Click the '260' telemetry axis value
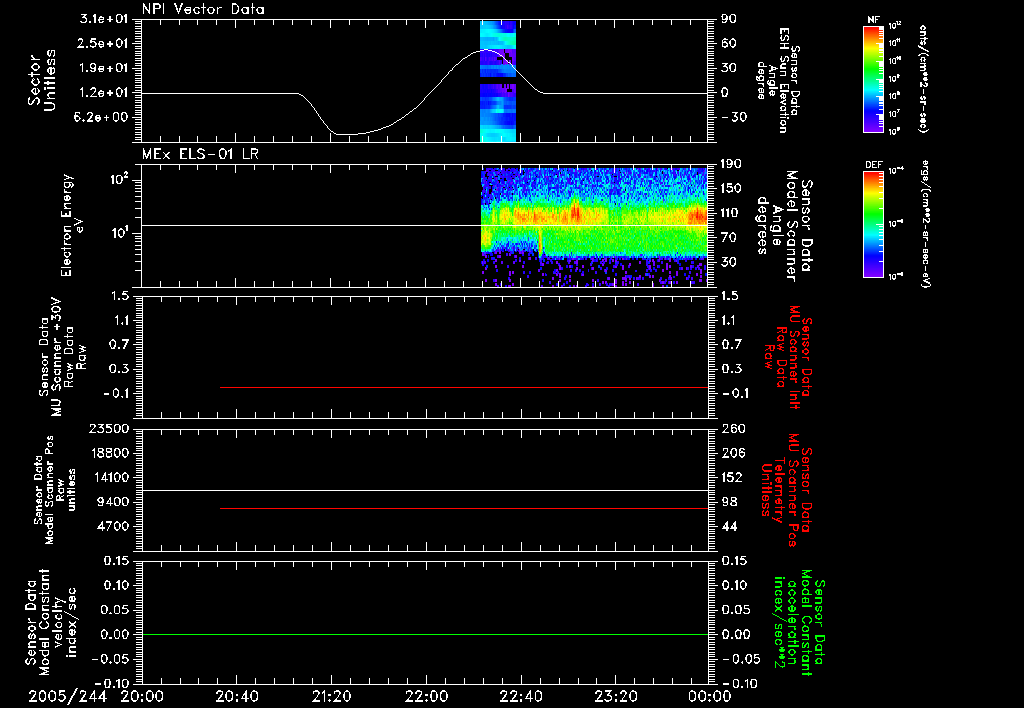 (733, 428)
